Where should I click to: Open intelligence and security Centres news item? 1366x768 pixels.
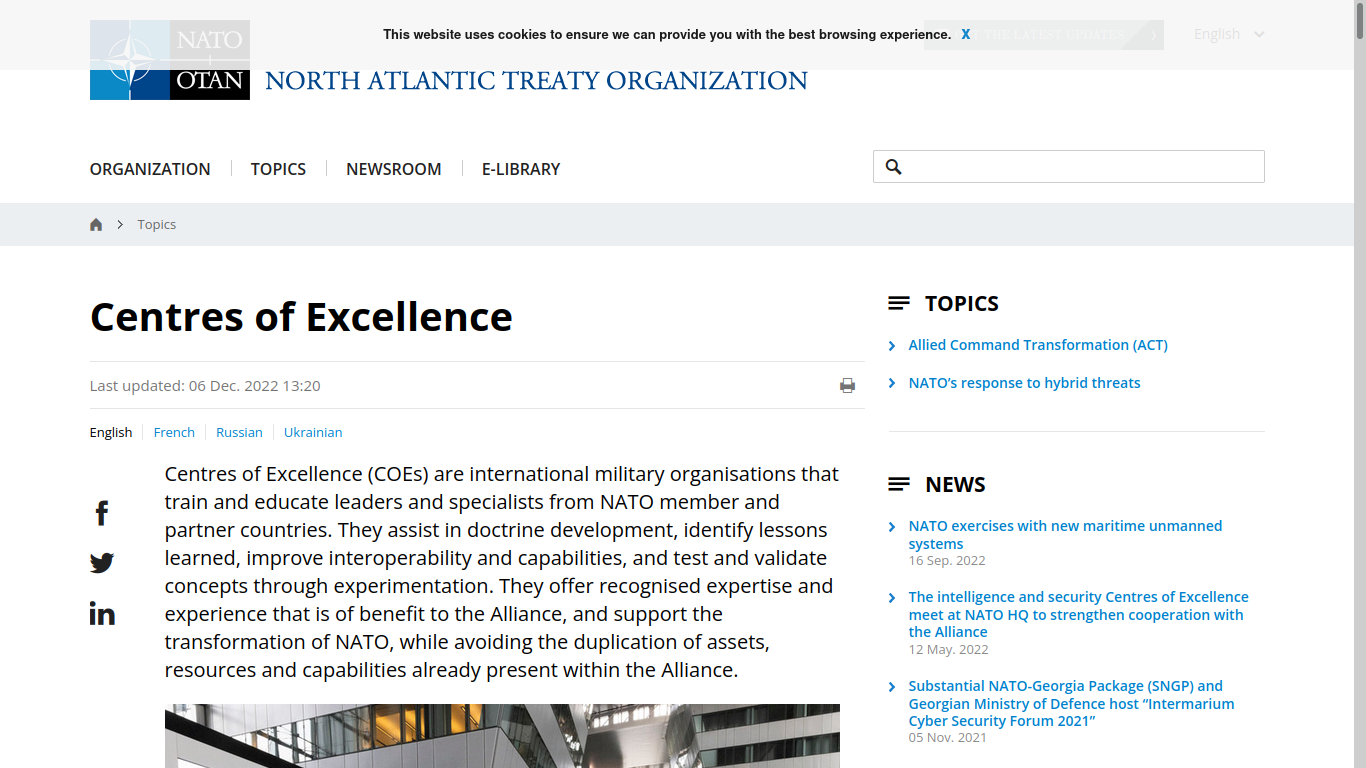coord(1078,614)
